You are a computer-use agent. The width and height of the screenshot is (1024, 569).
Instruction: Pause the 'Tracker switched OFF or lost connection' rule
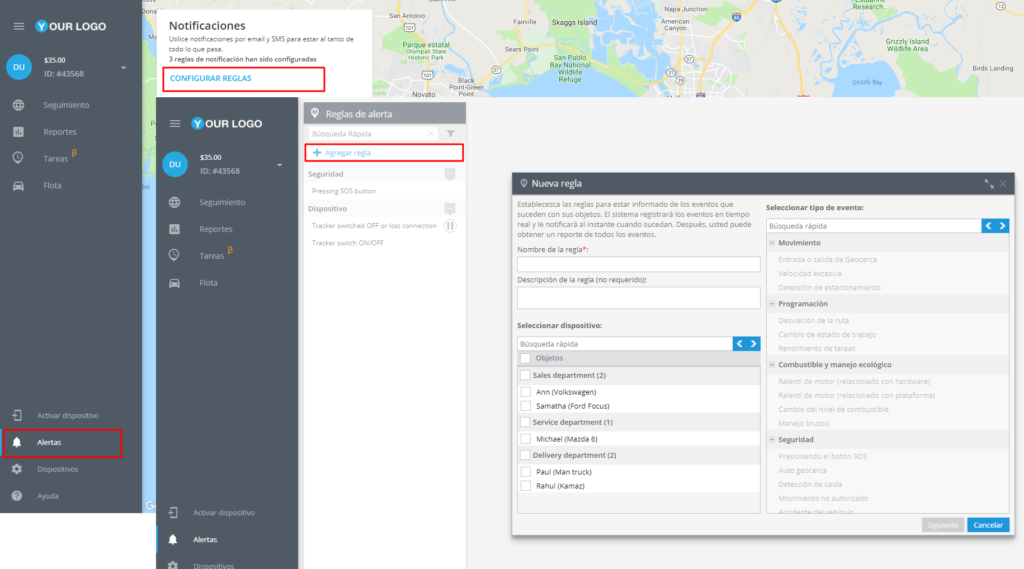tap(450, 226)
